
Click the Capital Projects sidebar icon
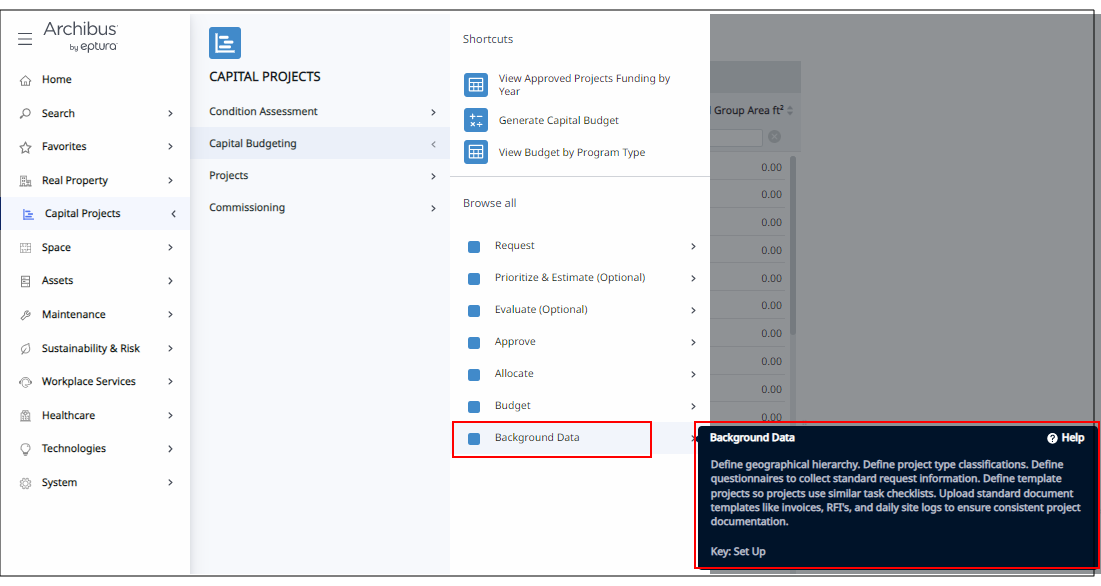(x=28, y=214)
